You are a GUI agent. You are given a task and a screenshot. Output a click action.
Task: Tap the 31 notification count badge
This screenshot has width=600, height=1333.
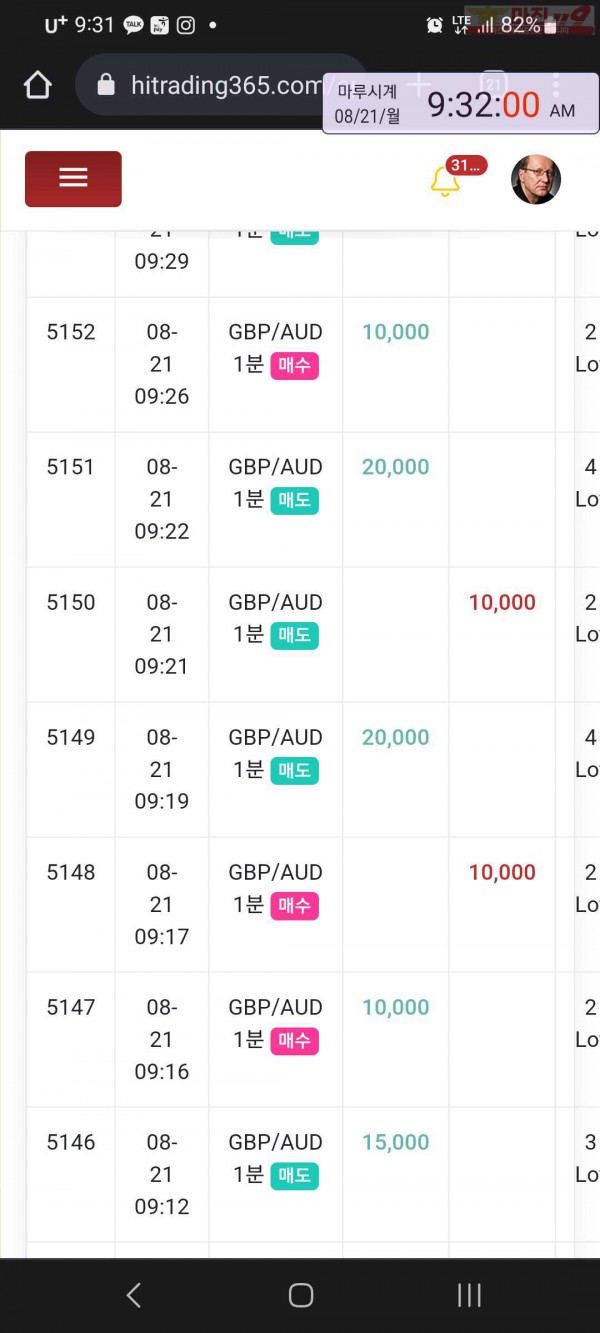[467, 166]
